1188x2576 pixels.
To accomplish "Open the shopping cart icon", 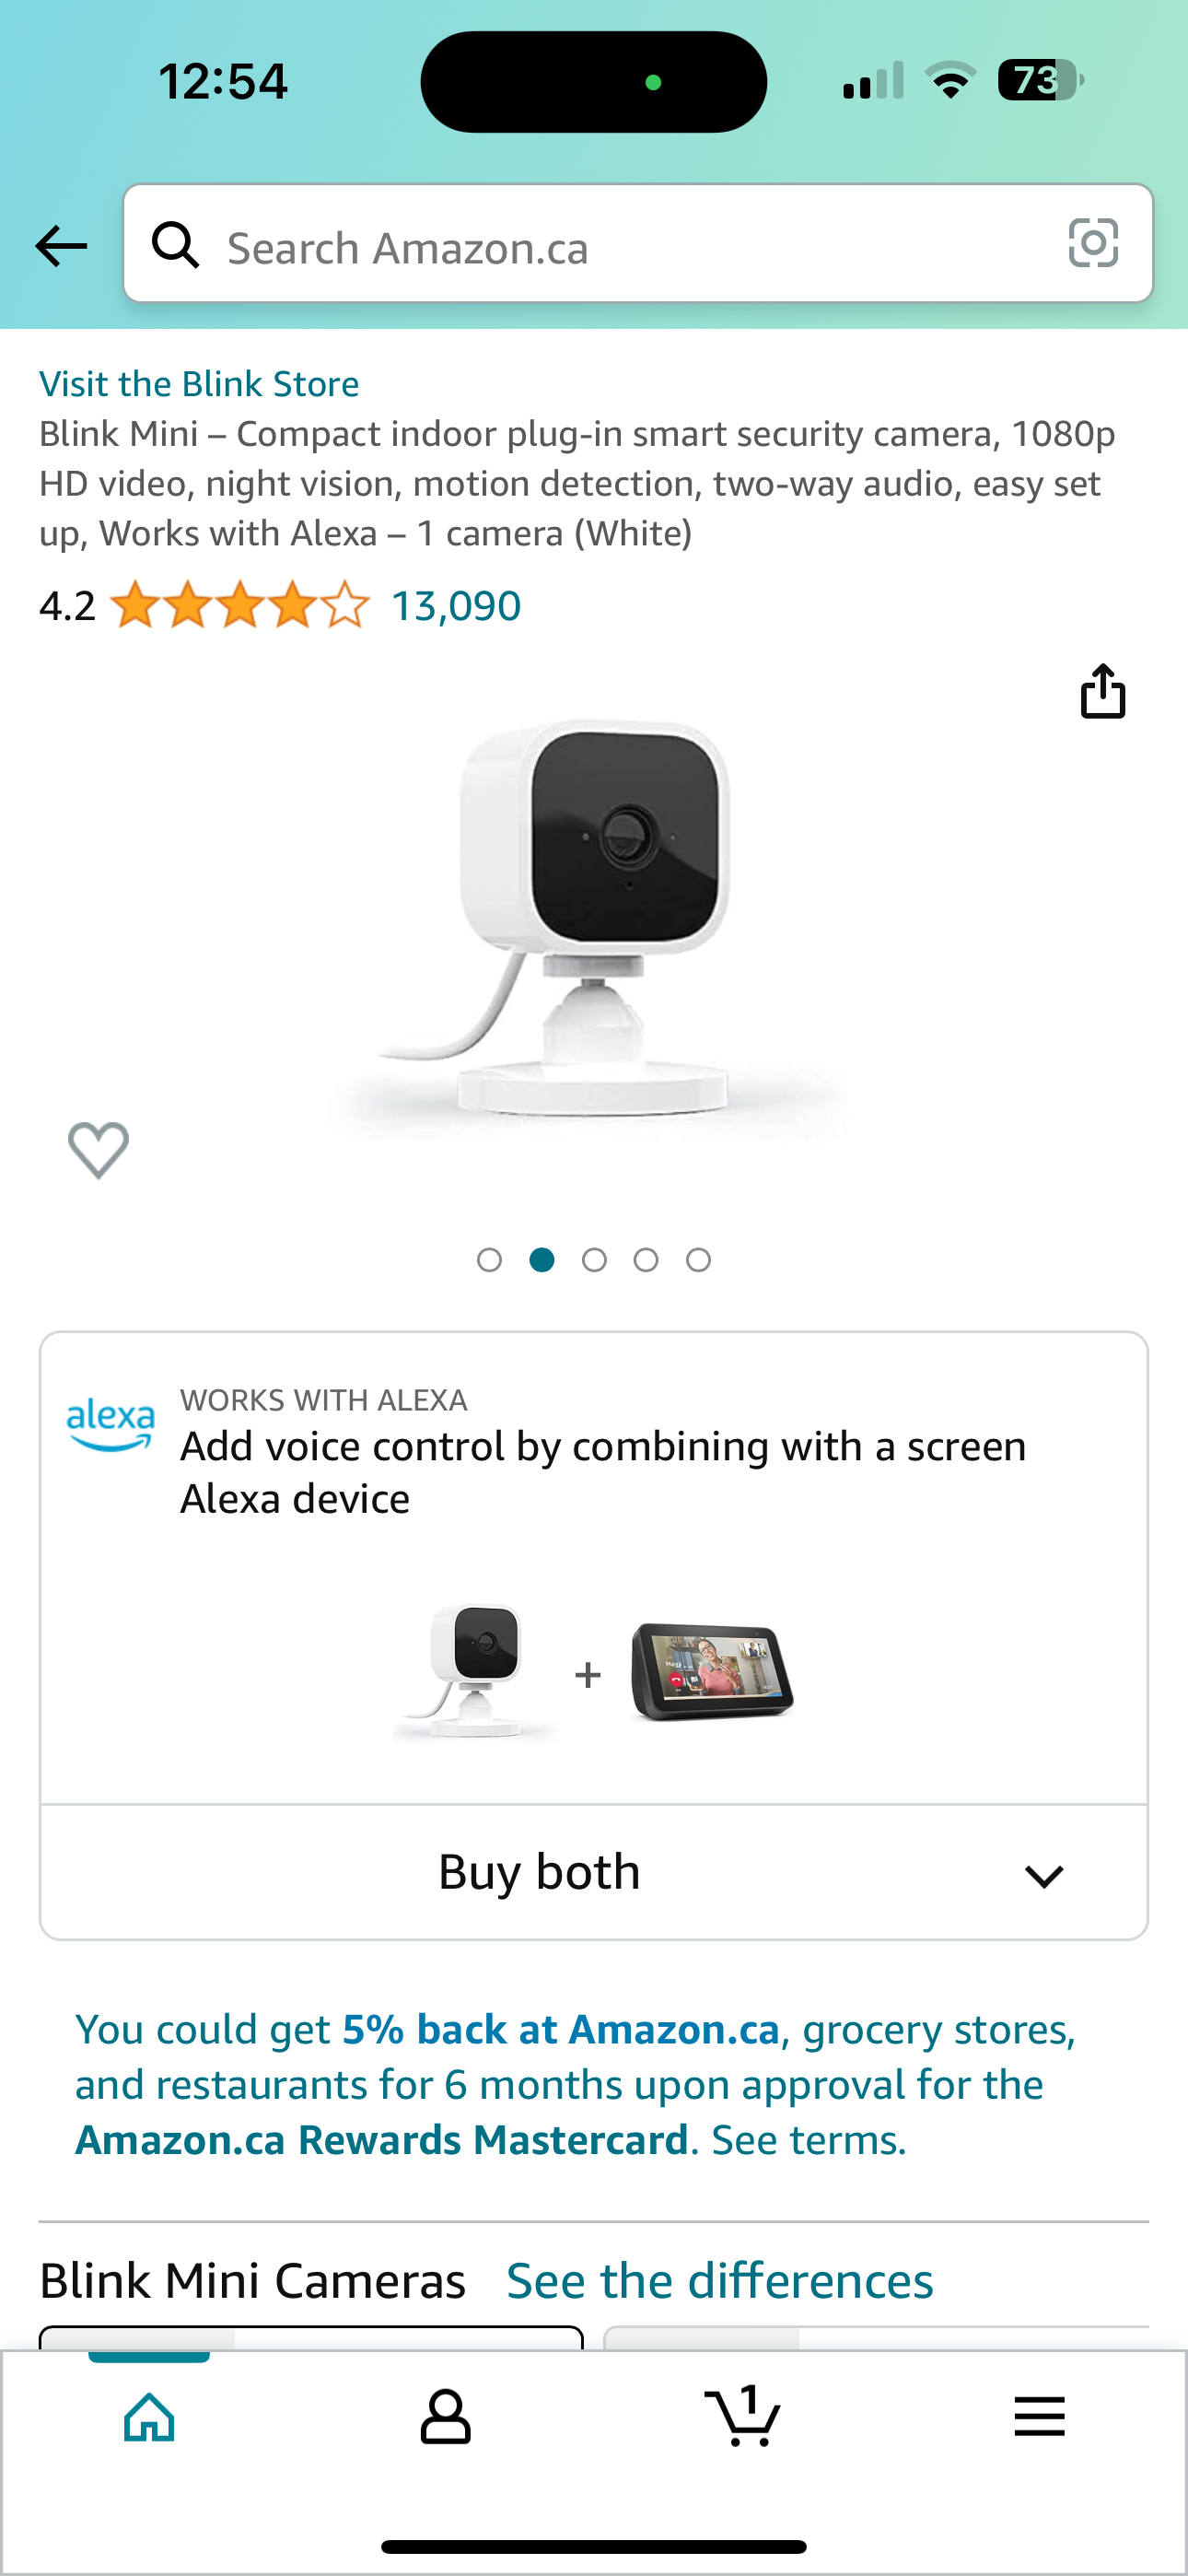I will tap(742, 2416).
